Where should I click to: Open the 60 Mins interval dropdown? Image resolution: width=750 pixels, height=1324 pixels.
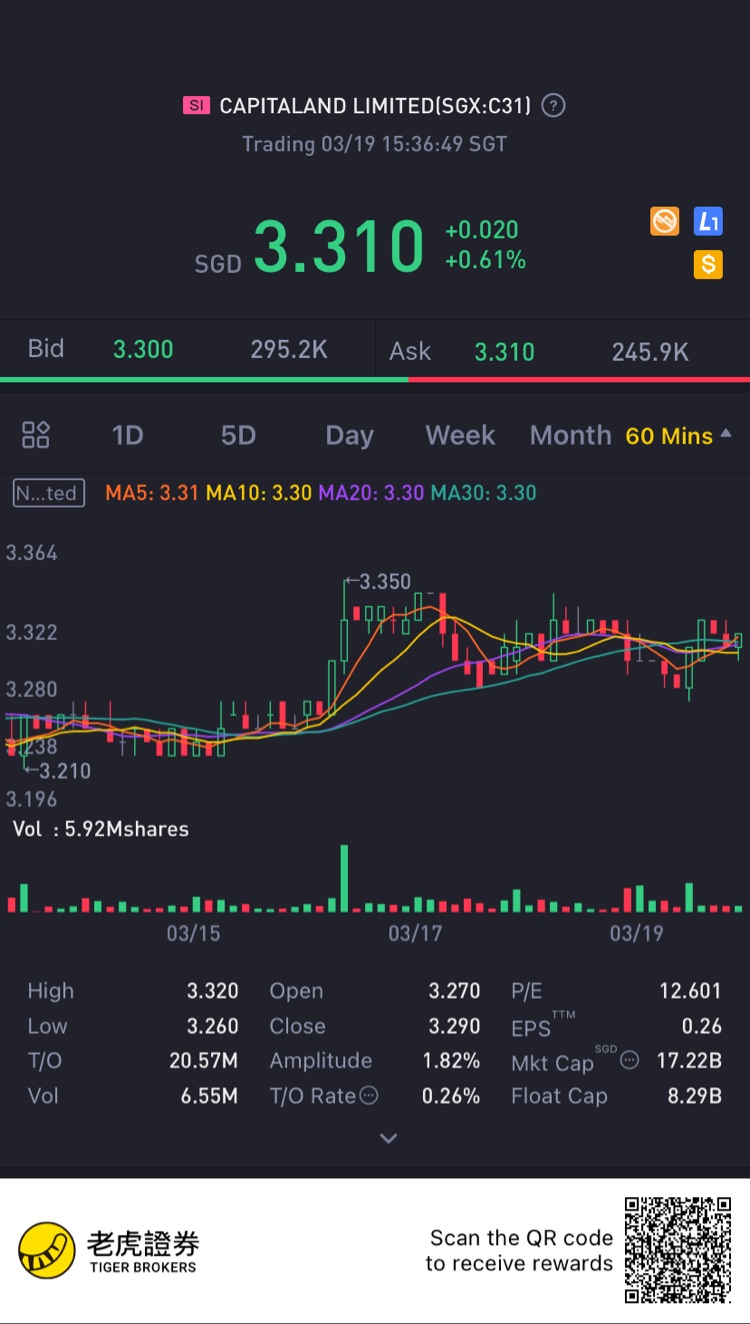[678, 436]
